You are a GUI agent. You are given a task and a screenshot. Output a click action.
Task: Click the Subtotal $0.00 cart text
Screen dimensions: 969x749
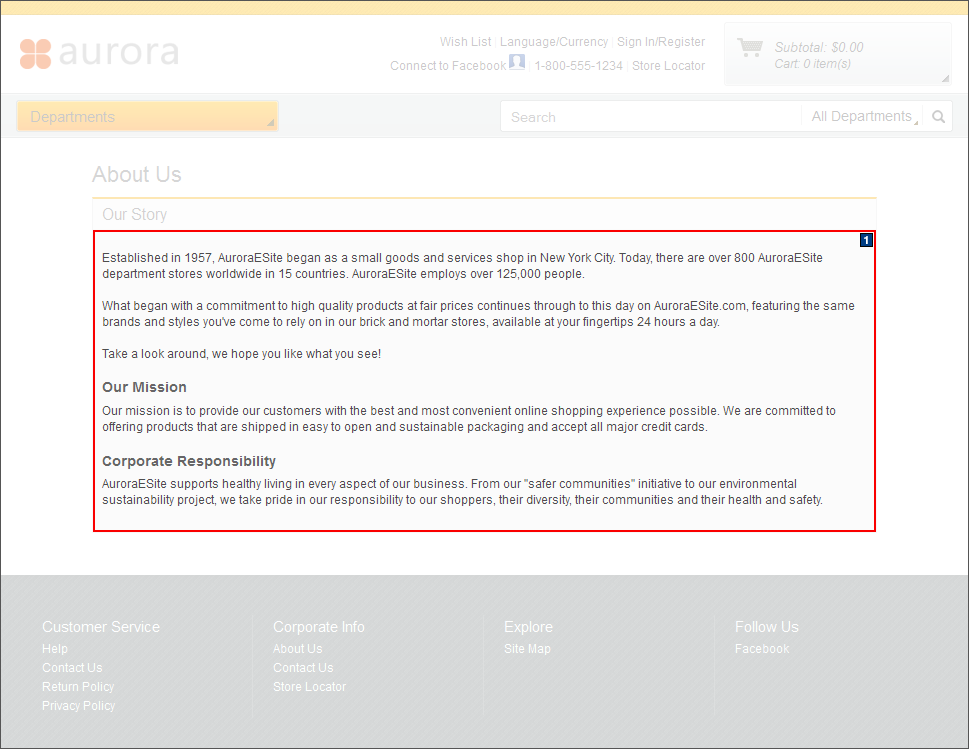[819, 47]
